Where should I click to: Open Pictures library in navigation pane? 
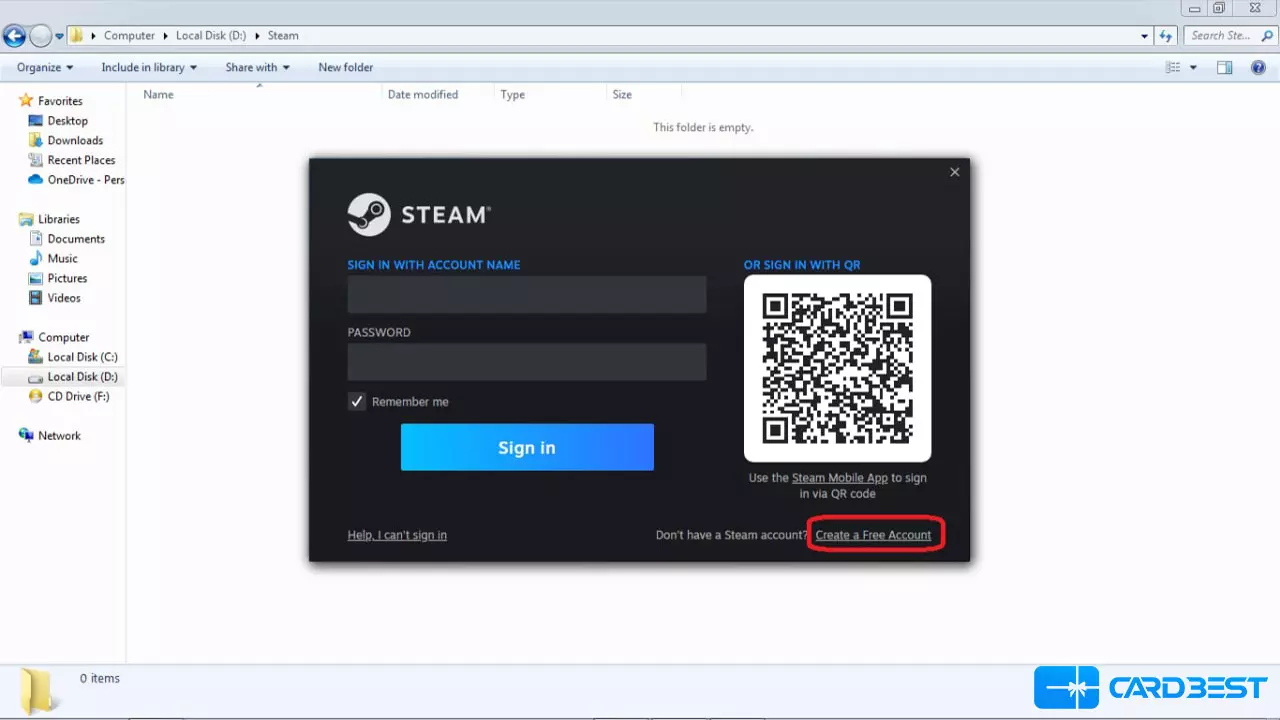point(67,278)
